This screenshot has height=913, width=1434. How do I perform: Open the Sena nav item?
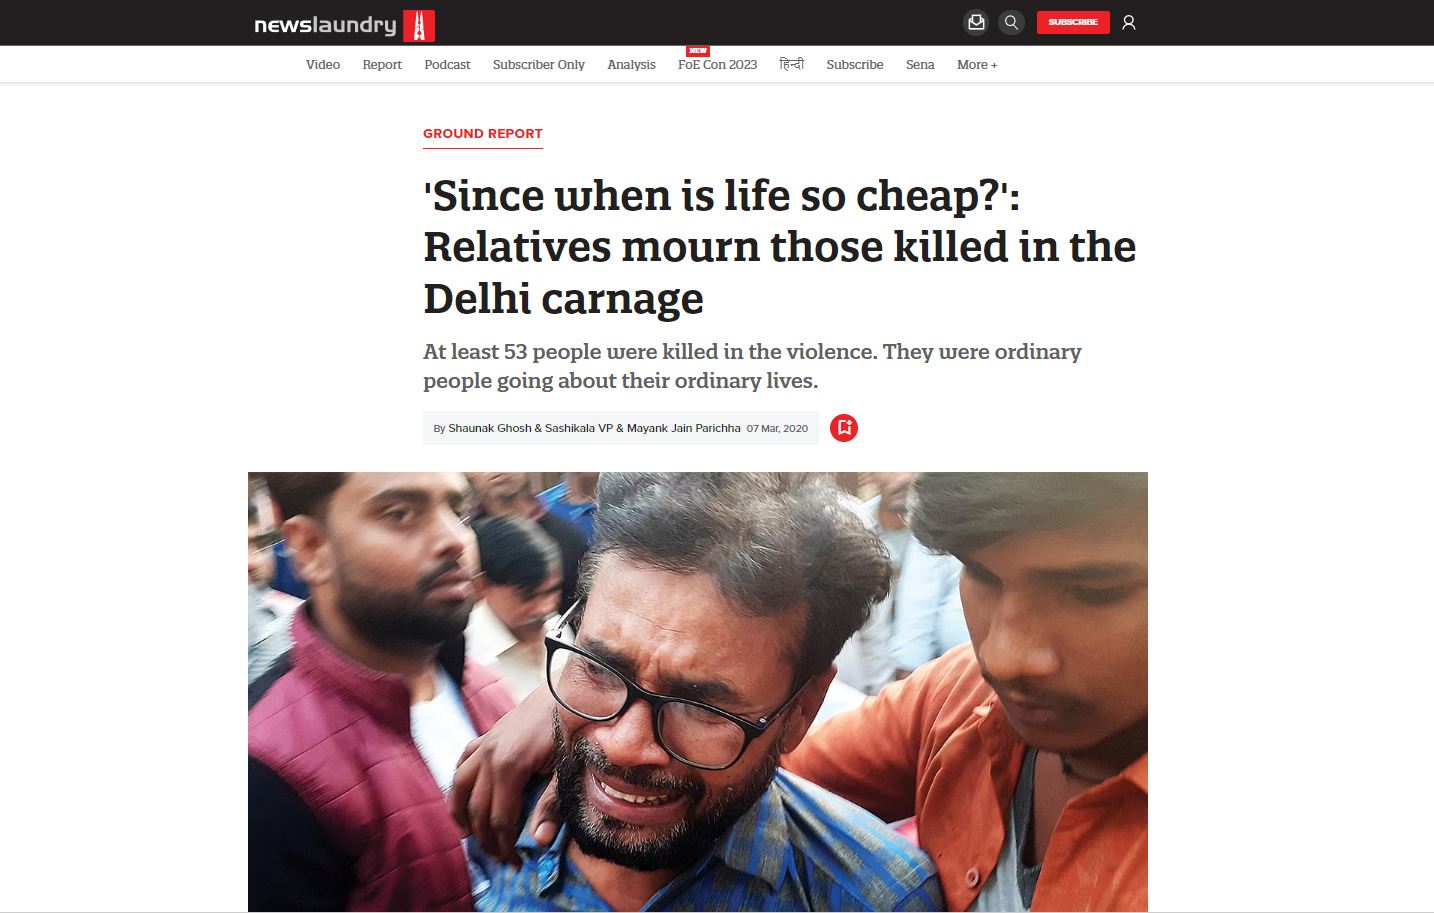point(920,65)
